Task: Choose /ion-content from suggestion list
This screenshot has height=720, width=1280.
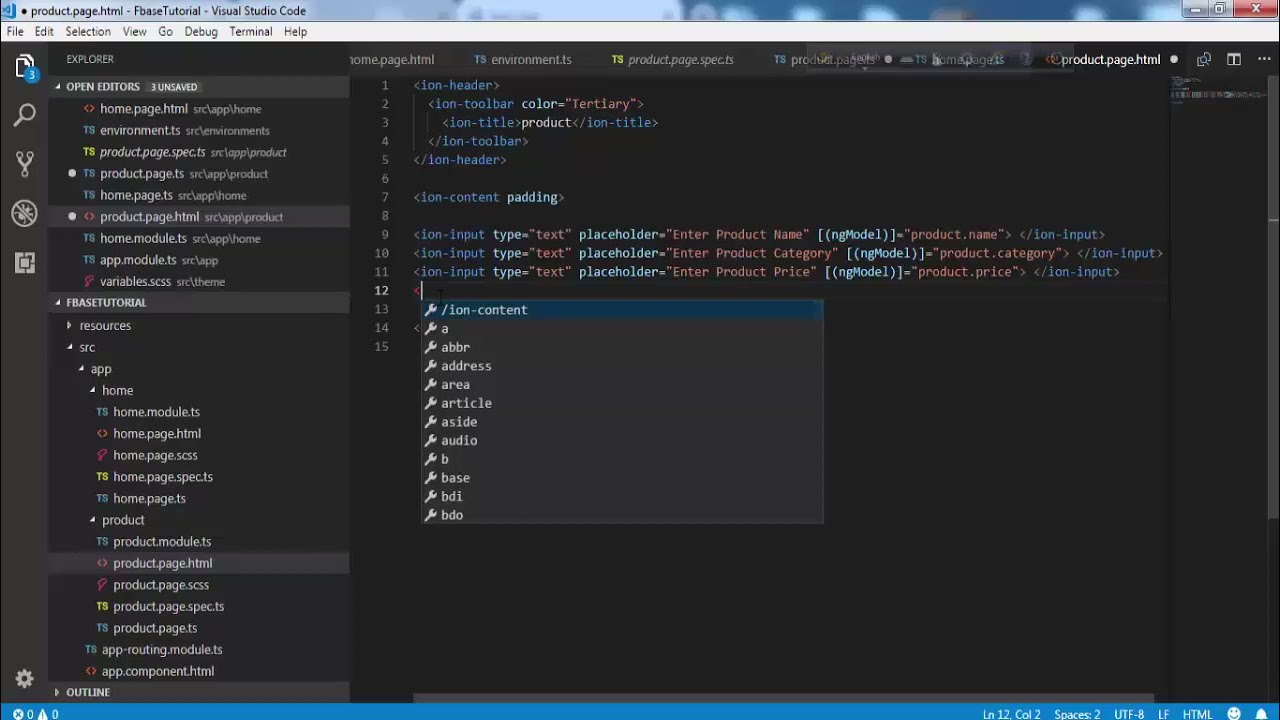Action: click(x=621, y=310)
